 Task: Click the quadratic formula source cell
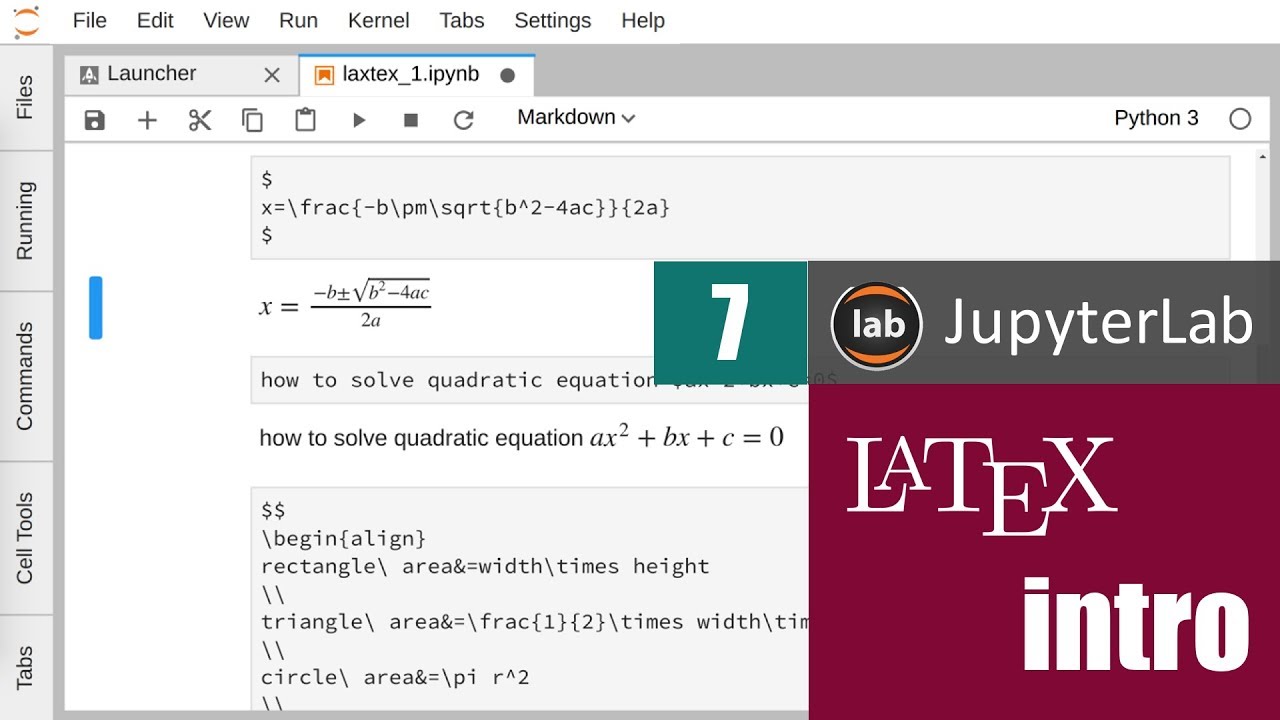[x=740, y=207]
